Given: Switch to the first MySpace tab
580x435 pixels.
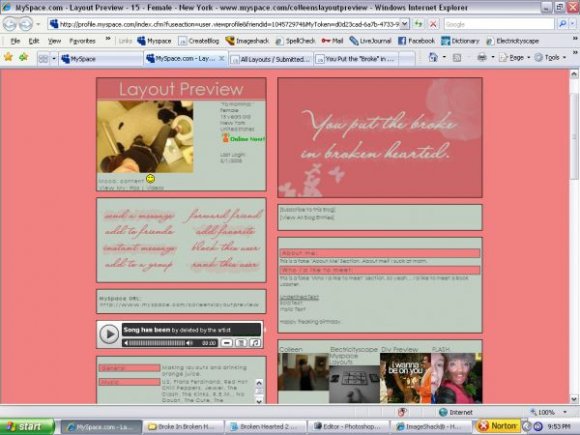Looking at the screenshot, I should click(101, 59).
